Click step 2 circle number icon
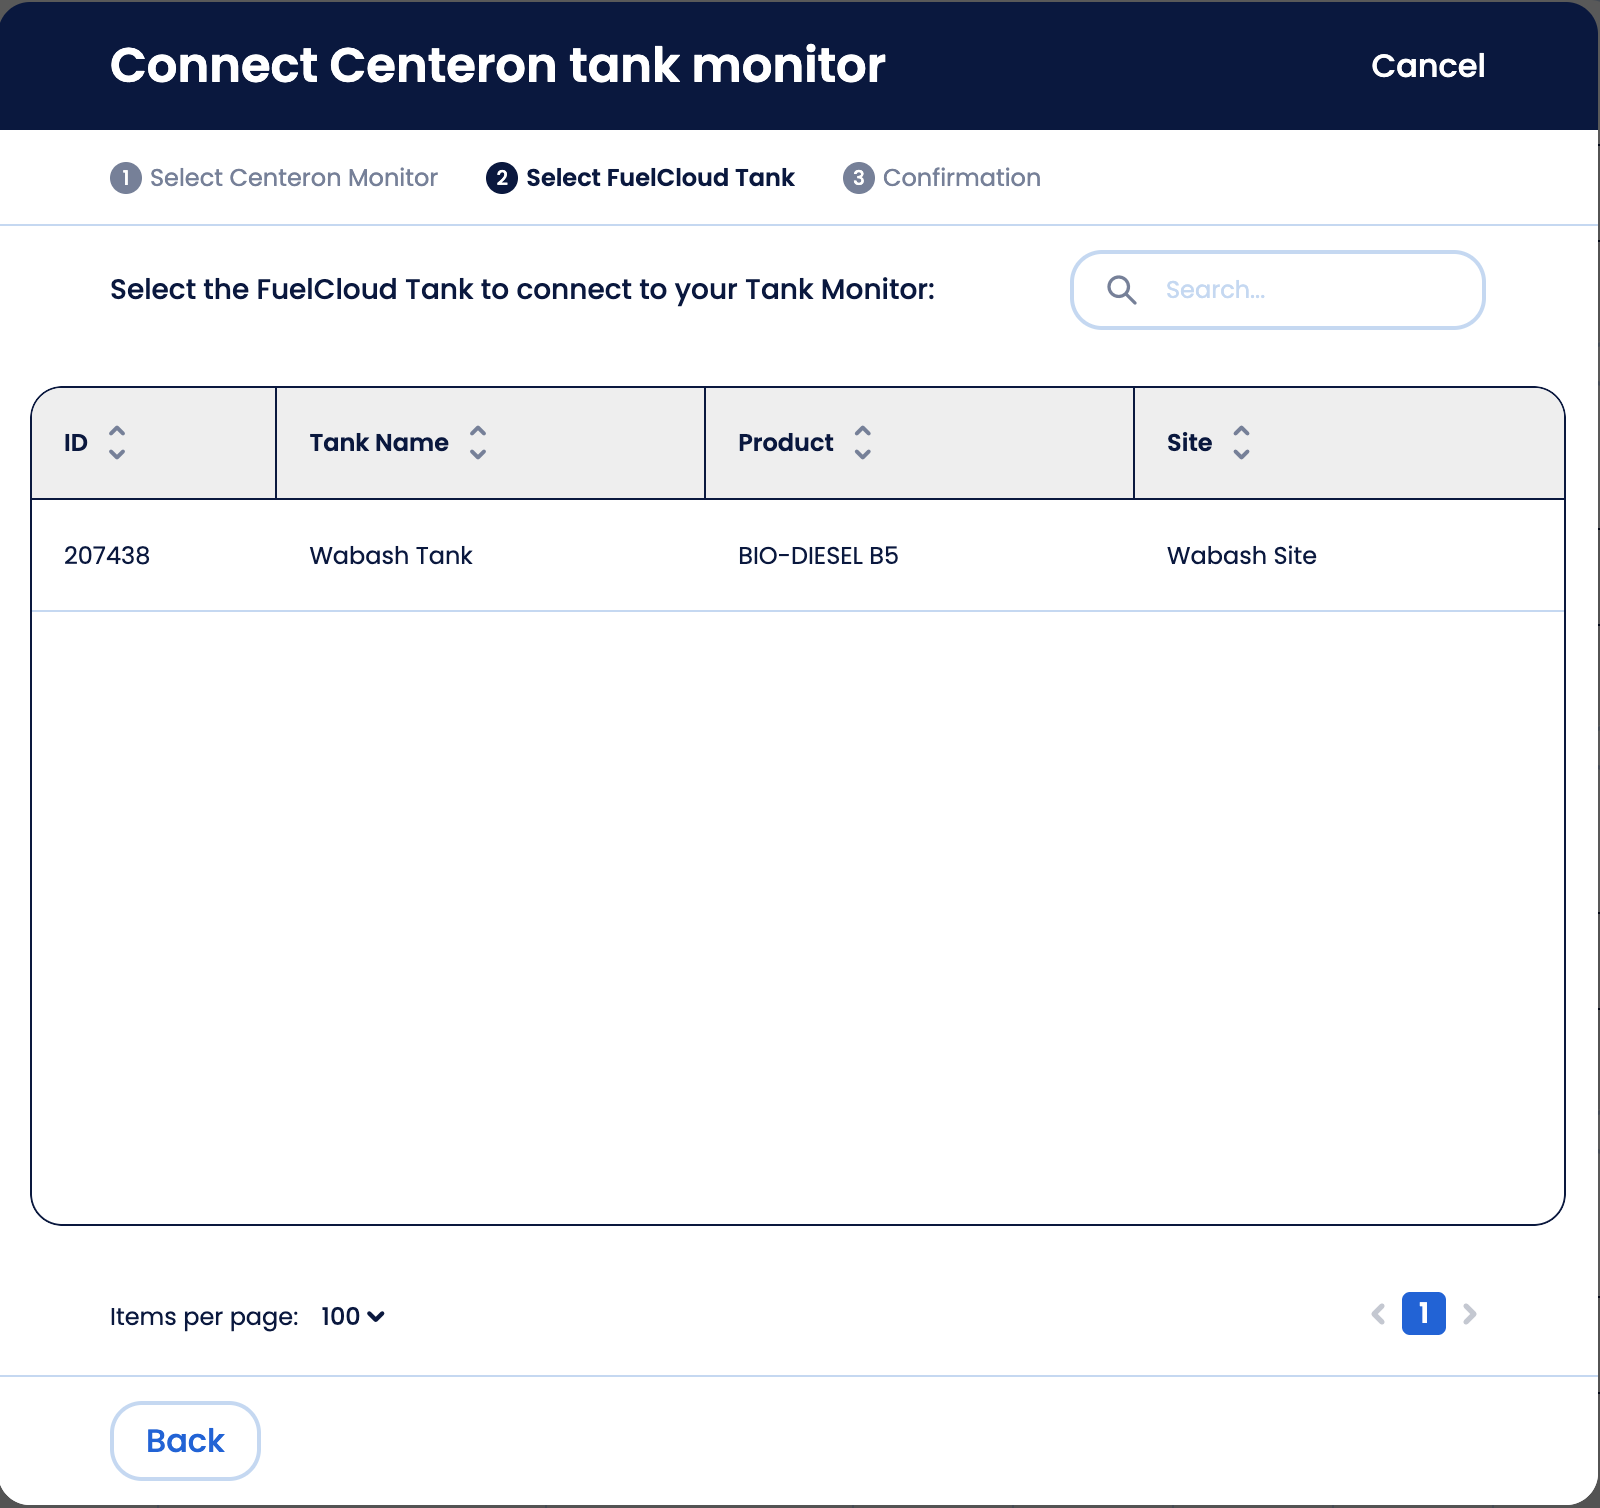Viewport: 1600px width, 1508px height. point(502,178)
